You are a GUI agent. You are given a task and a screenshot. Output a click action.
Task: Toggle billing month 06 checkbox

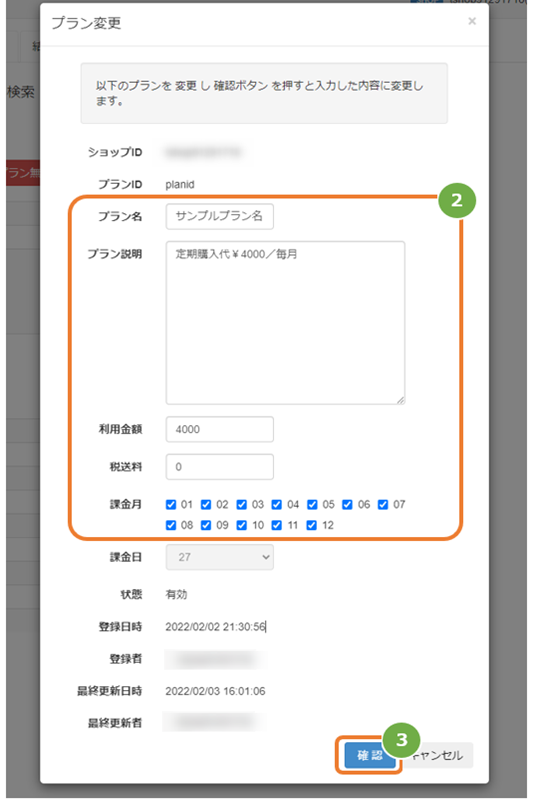[347, 505]
